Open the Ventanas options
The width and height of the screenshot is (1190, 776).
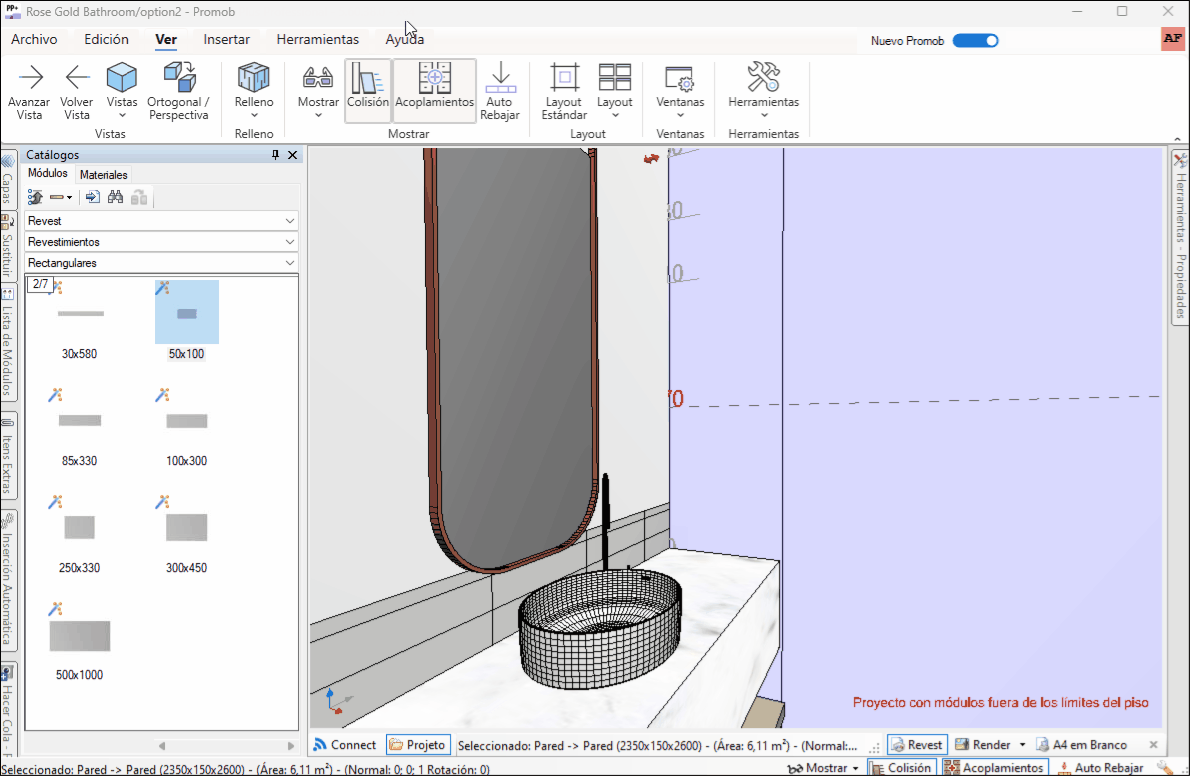pyautogui.click(x=680, y=91)
